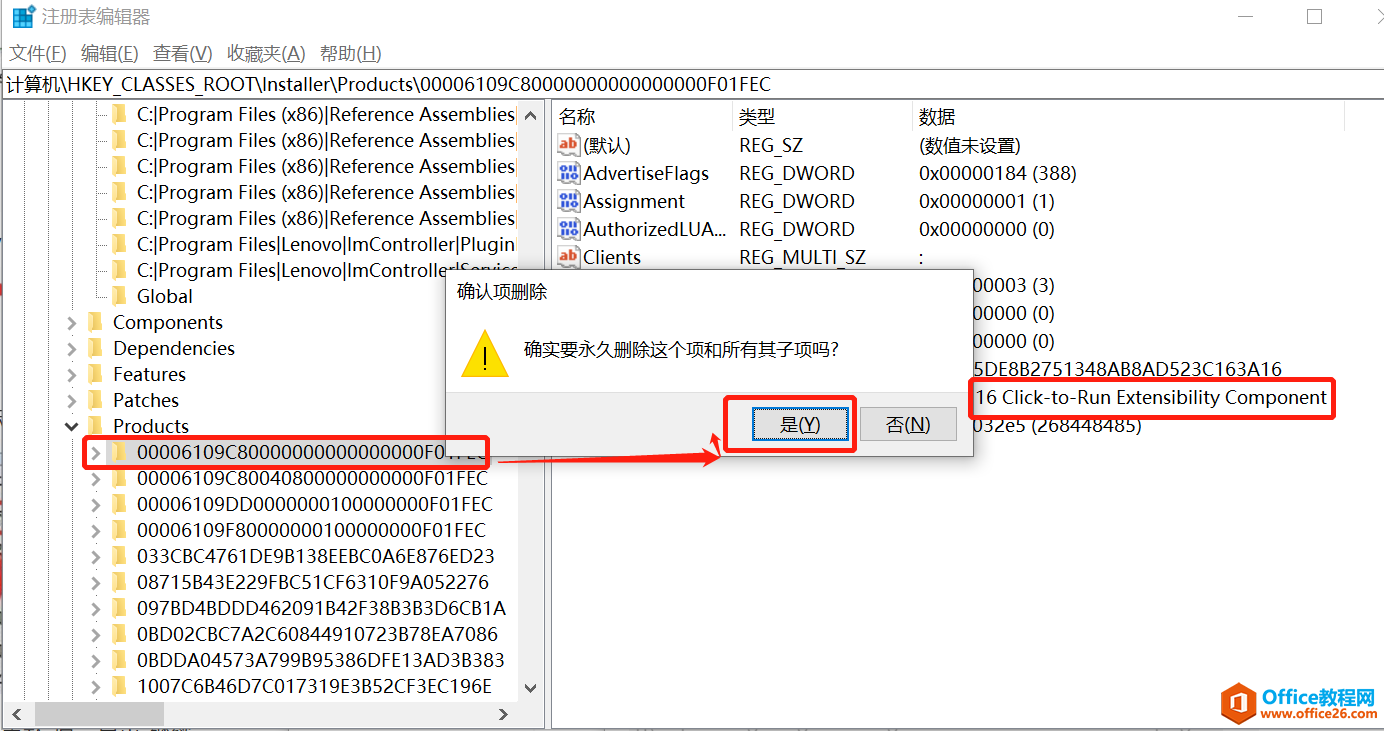Expand key 00006109C80040800000000000F01FEC
This screenshot has height=731, width=1384.
(x=96, y=479)
